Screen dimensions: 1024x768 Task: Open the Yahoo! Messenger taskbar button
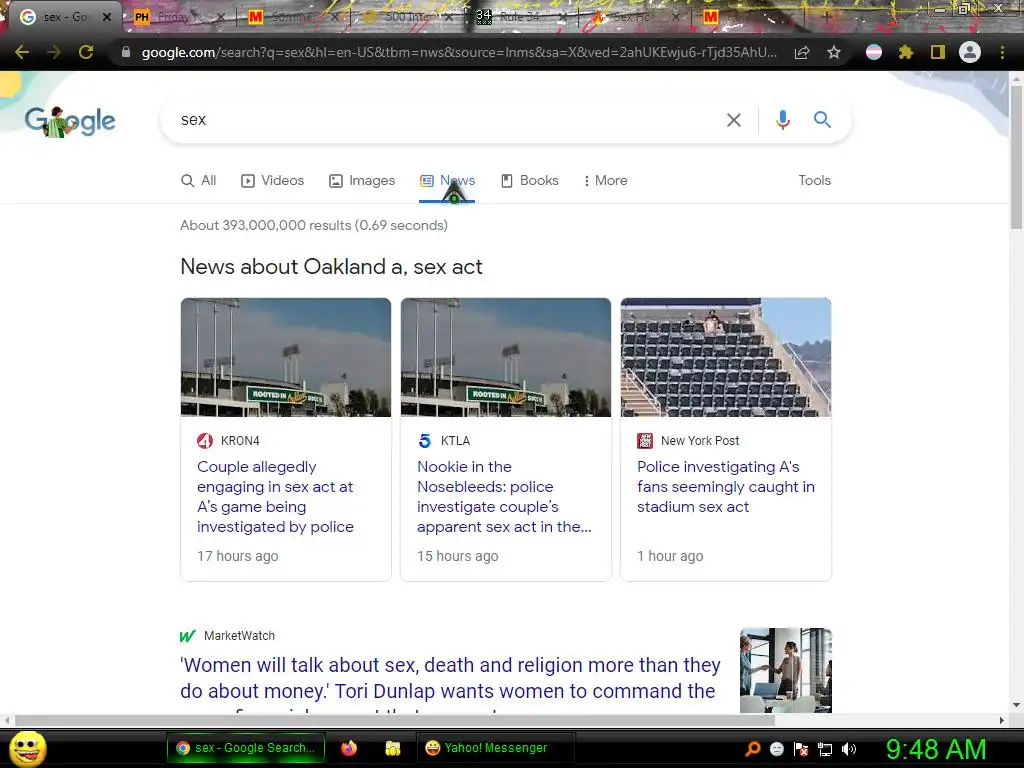tap(495, 748)
